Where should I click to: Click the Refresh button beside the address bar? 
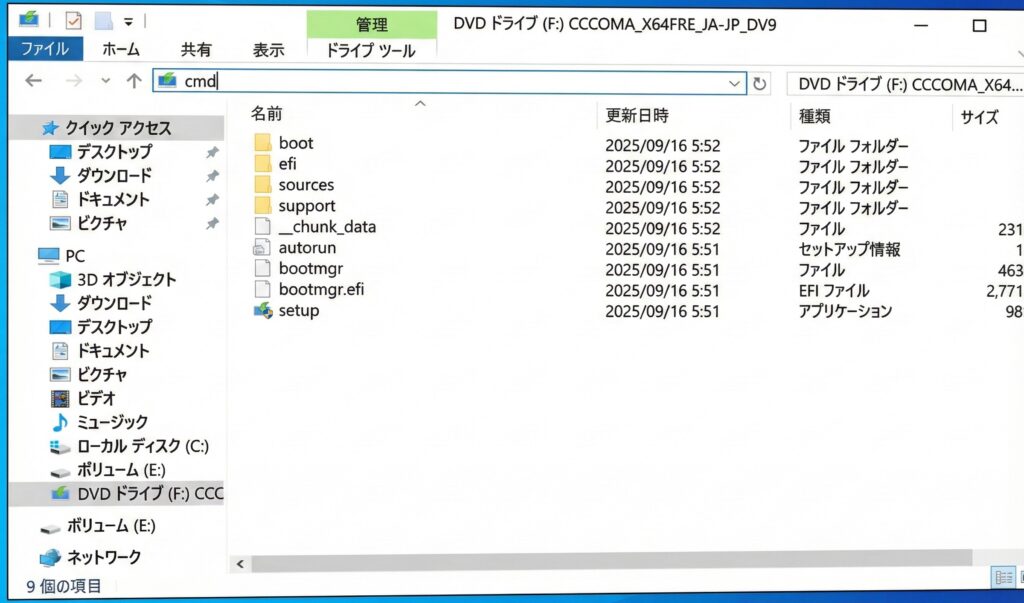coord(760,84)
